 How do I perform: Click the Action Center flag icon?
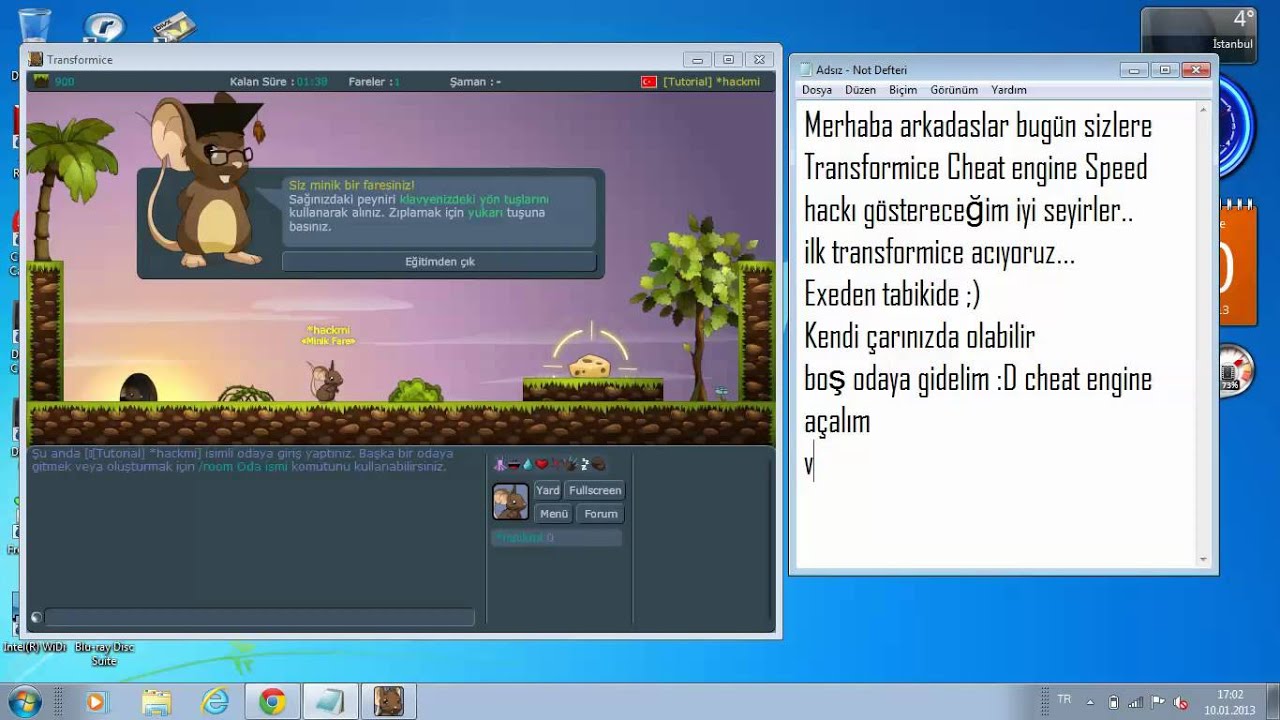coord(1158,702)
